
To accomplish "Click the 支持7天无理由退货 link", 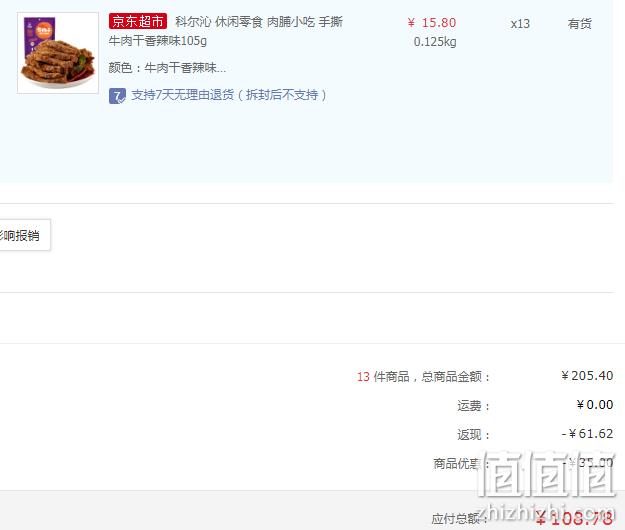I will point(229,95).
